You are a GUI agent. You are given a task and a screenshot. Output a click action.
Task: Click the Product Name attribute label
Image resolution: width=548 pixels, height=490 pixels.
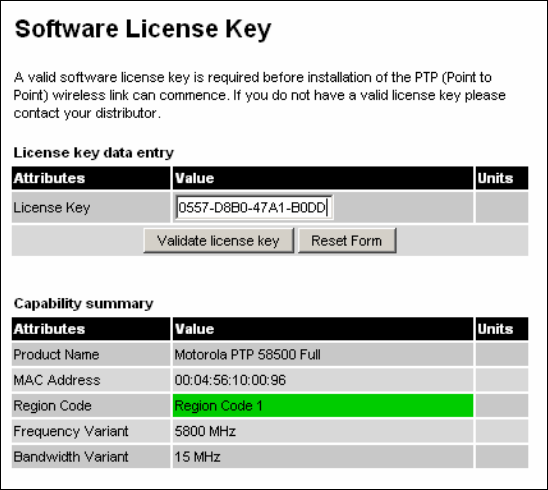pos(56,355)
